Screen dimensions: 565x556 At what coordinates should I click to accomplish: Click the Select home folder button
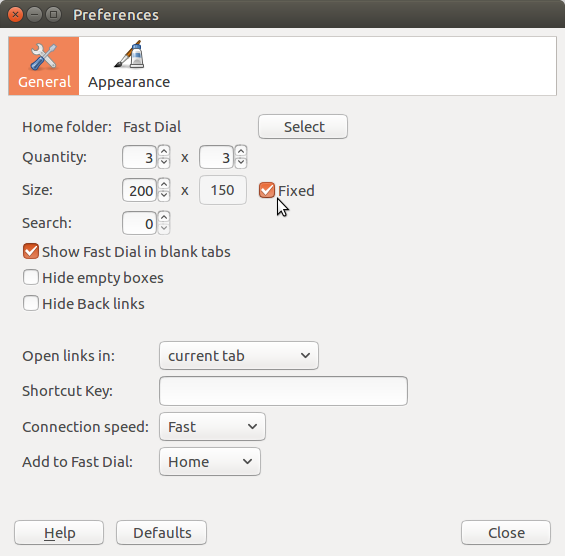click(x=303, y=126)
